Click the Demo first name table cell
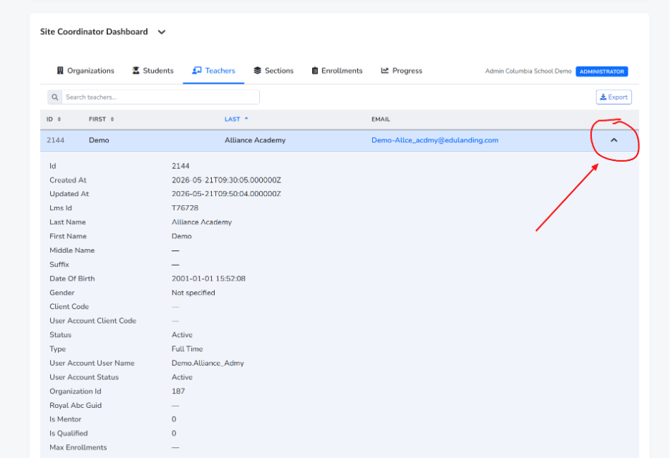The width and height of the screenshot is (670, 458). (99, 140)
